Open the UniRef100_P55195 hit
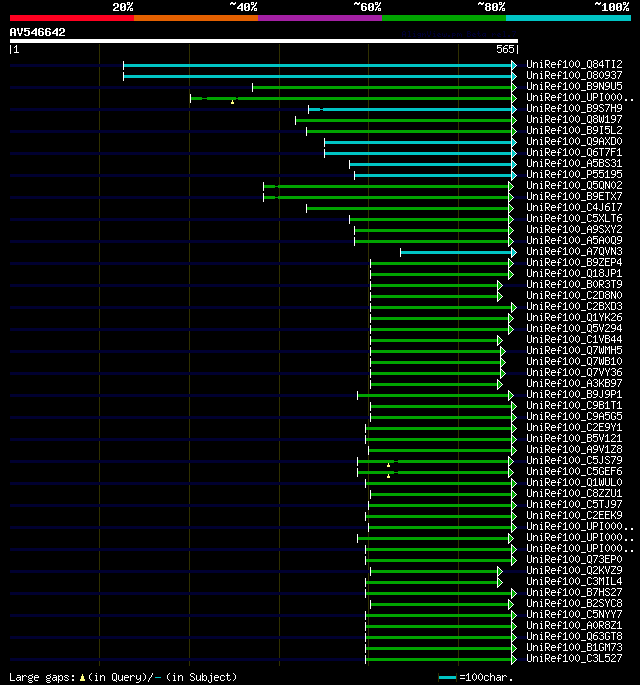Image resolution: width=640 pixels, height=685 pixels. pos(574,174)
